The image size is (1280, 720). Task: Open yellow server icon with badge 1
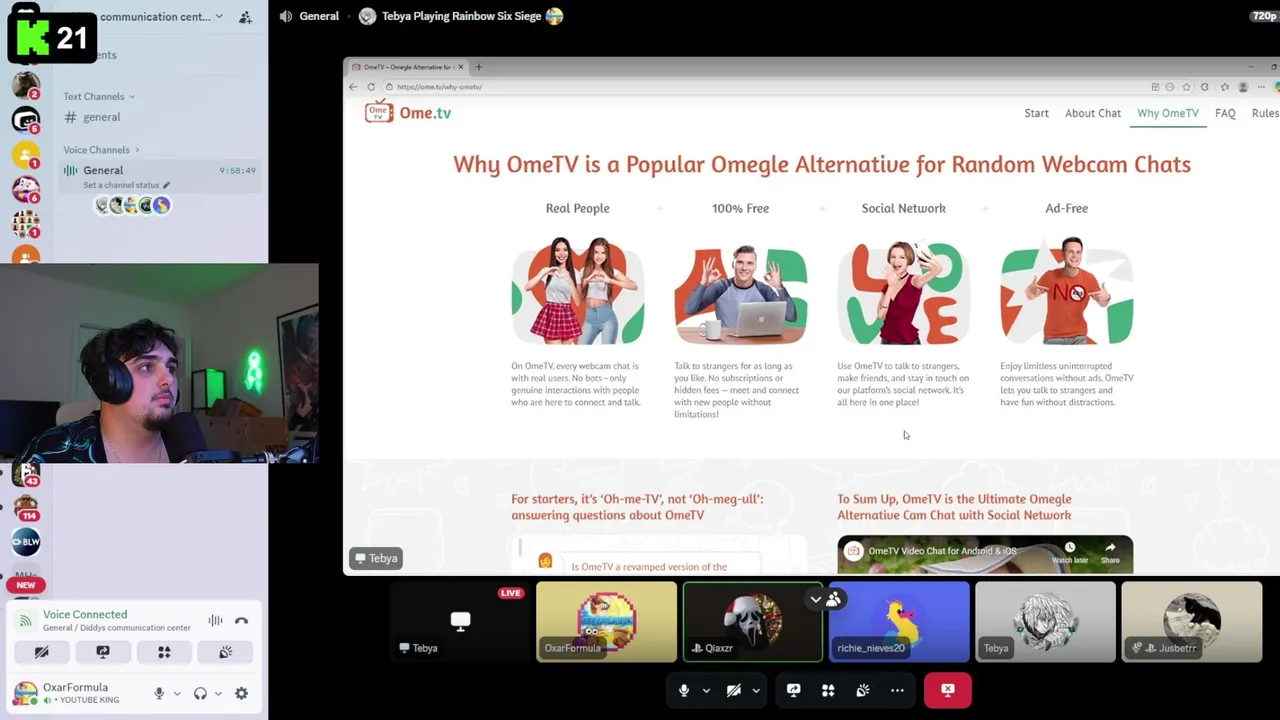[x=26, y=155]
